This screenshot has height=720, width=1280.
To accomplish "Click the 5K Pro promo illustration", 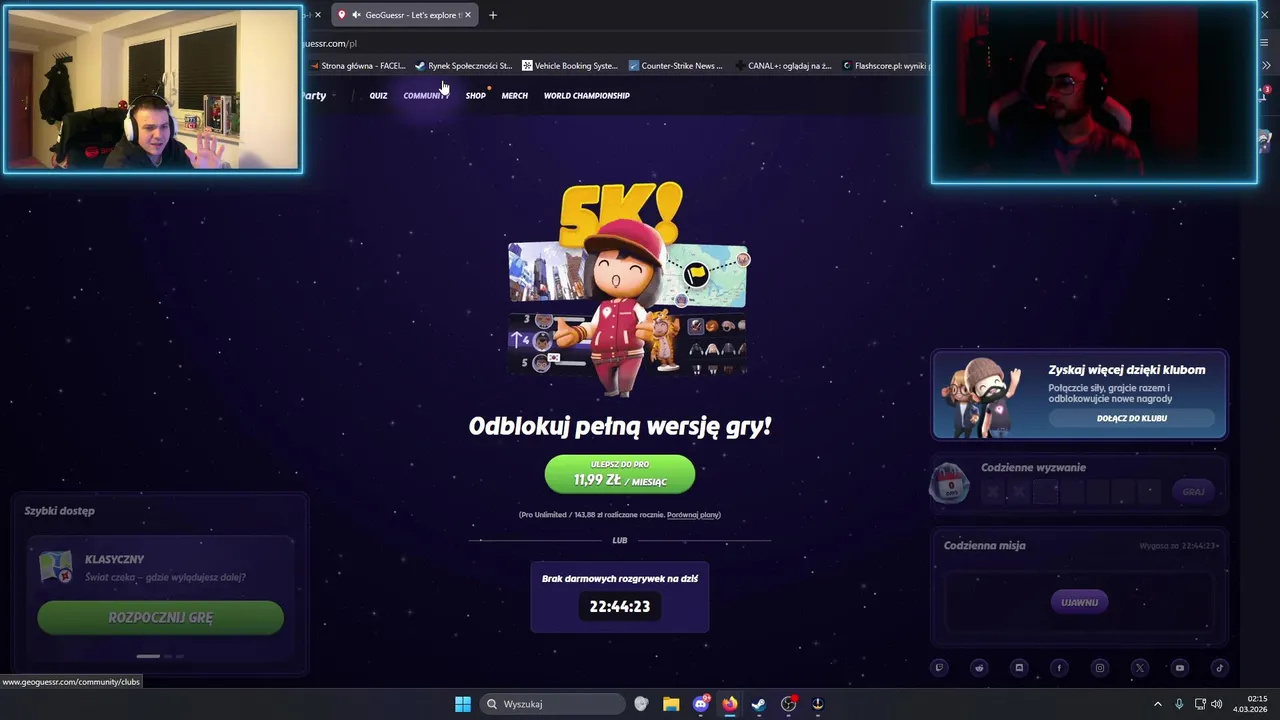I will coord(628,290).
